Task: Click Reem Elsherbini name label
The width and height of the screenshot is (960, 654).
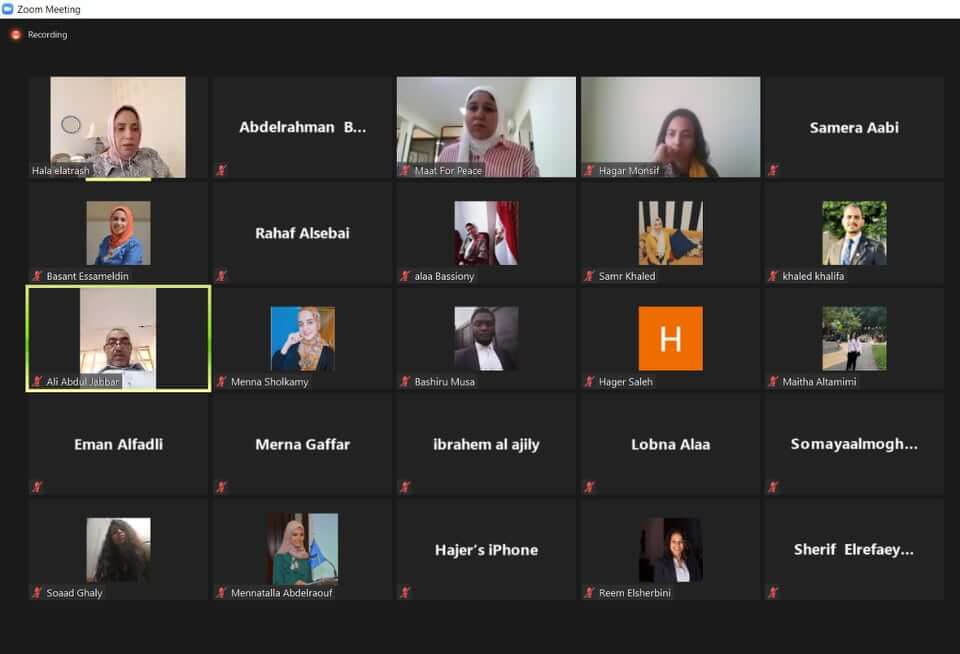Action: pyautogui.click(x=634, y=593)
